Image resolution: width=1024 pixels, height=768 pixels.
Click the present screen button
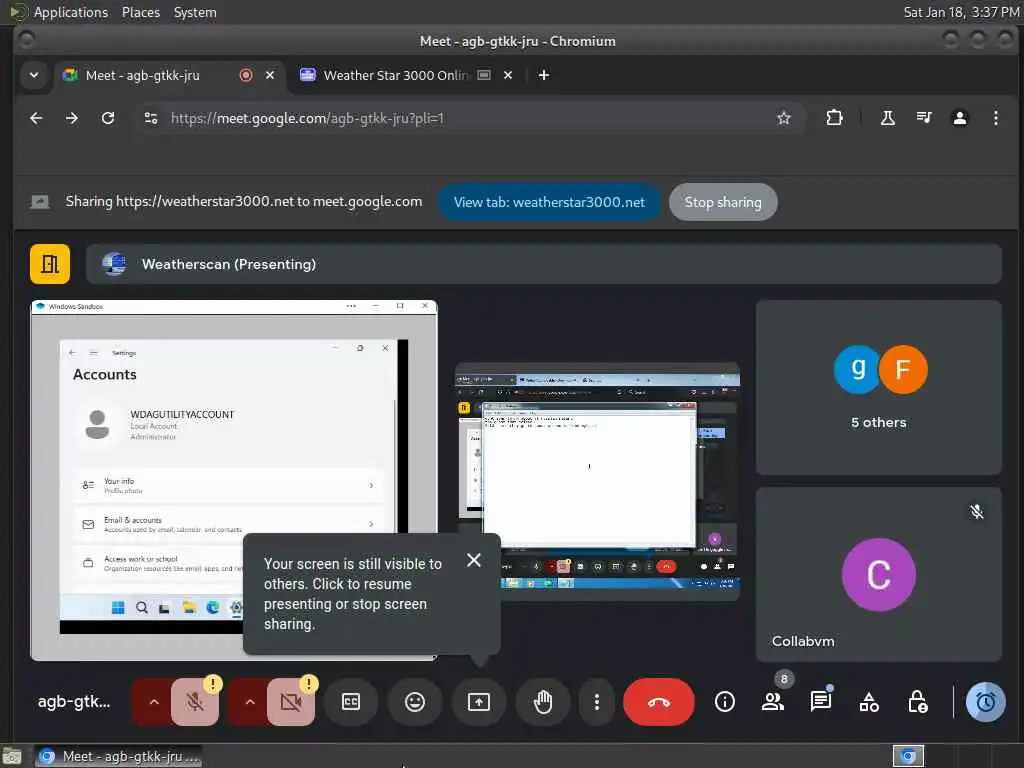(479, 702)
